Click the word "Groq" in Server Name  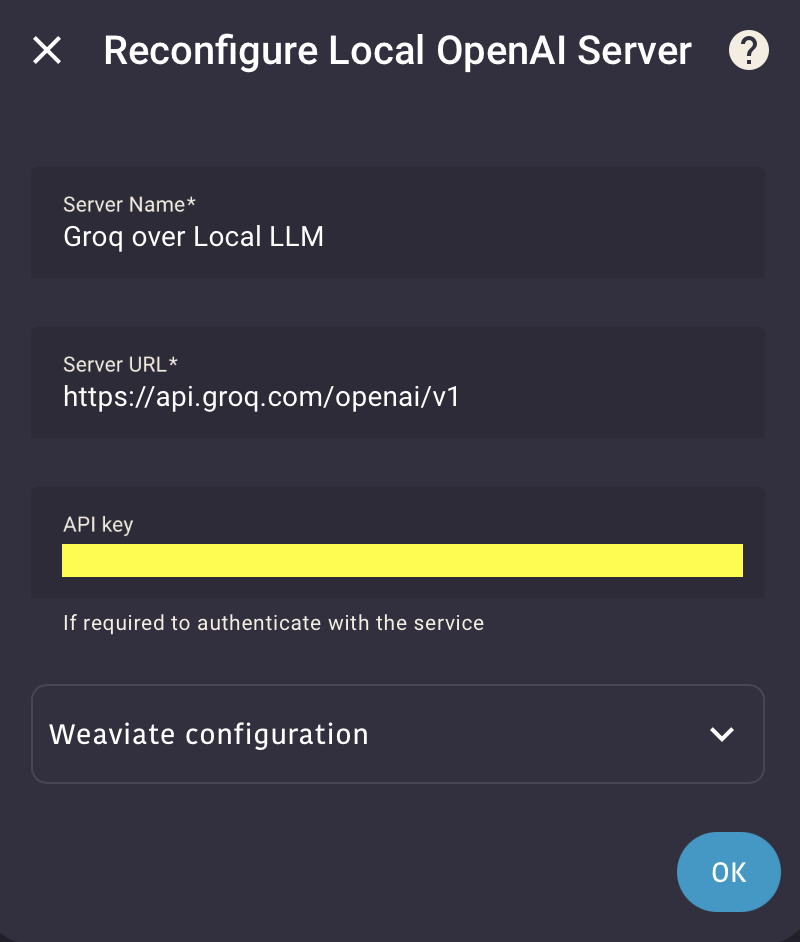click(88, 237)
